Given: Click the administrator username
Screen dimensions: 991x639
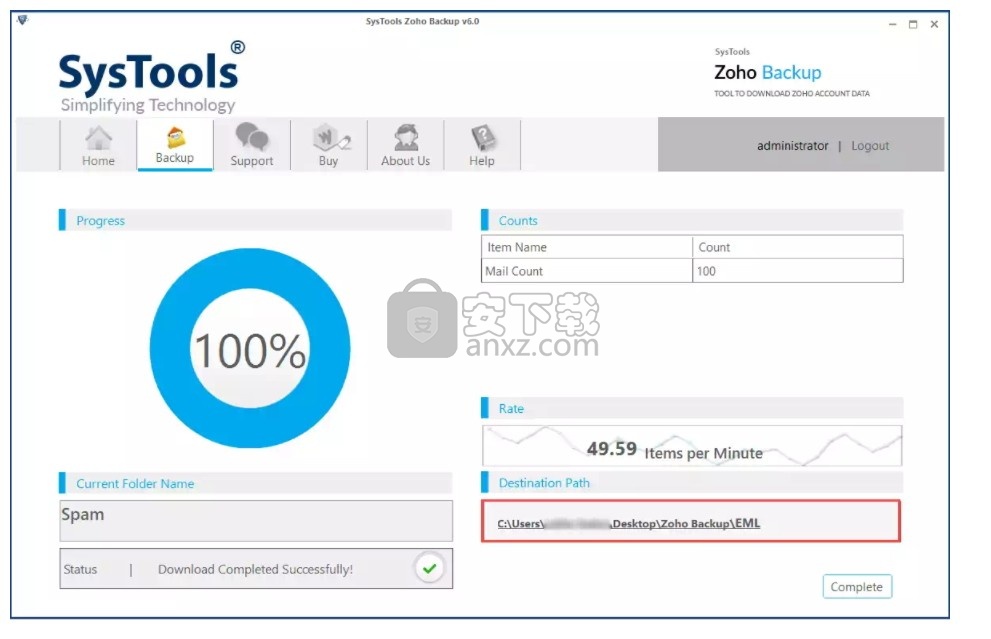Looking at the screenshot, I should point(793,146).
